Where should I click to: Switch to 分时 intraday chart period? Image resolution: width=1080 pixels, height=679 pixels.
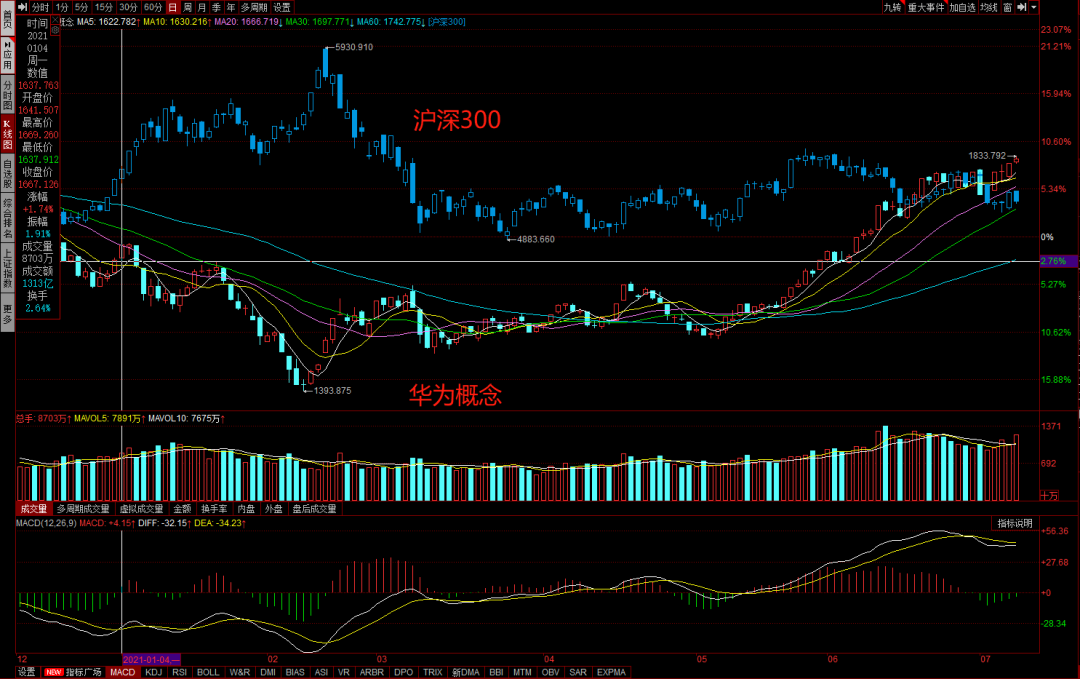click(x=40, y=7)
